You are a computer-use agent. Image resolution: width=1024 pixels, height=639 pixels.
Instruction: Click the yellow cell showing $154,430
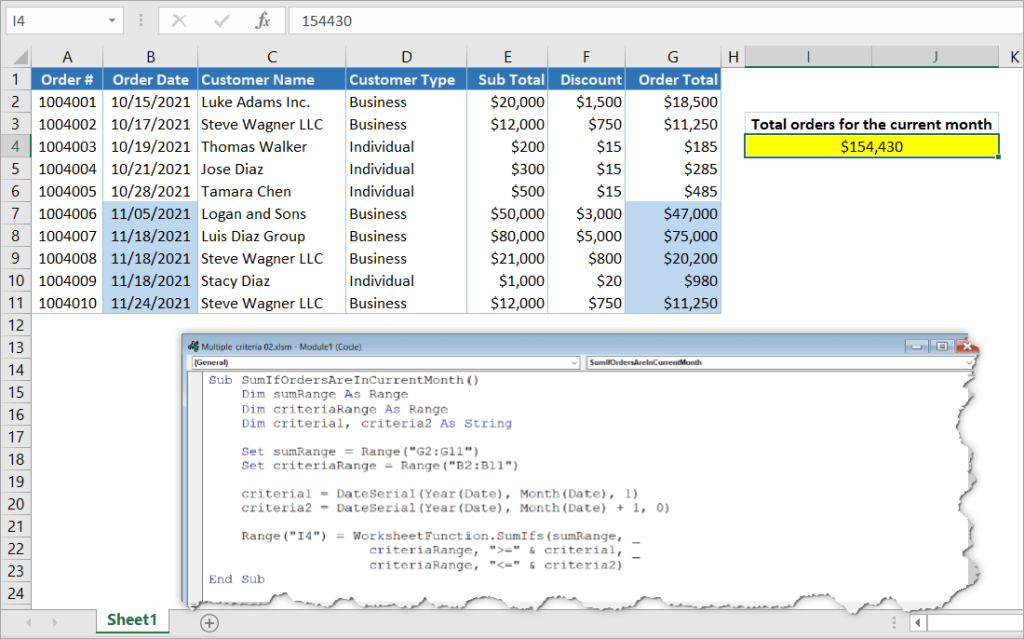(x=871, y=146)
